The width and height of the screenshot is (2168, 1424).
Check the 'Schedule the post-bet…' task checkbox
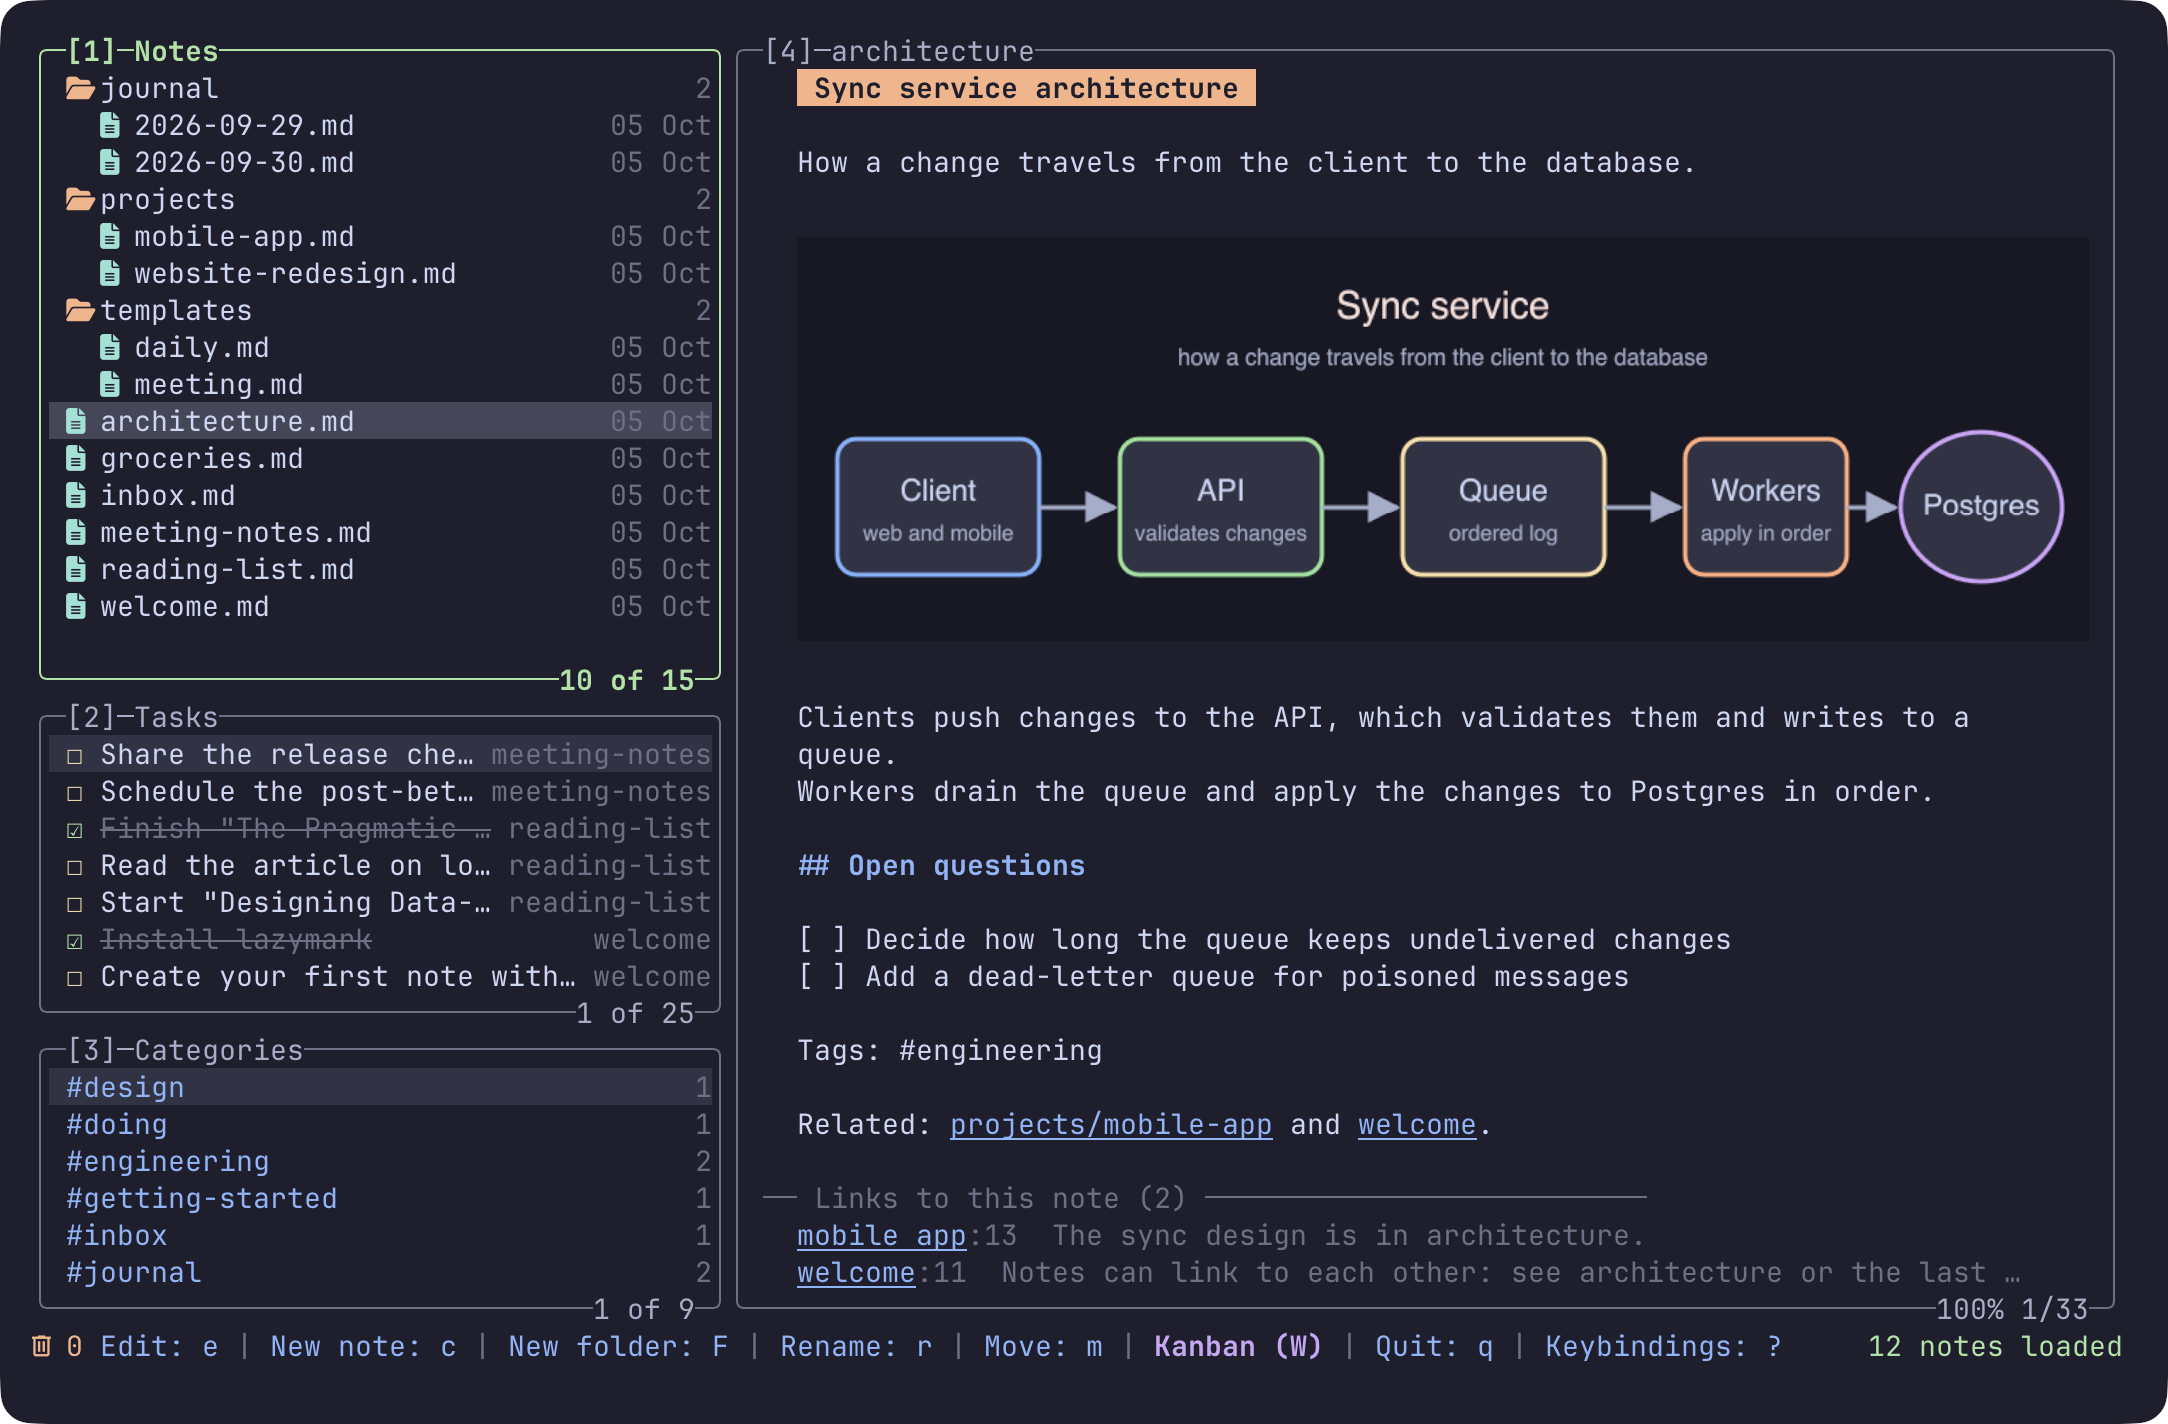75,794
